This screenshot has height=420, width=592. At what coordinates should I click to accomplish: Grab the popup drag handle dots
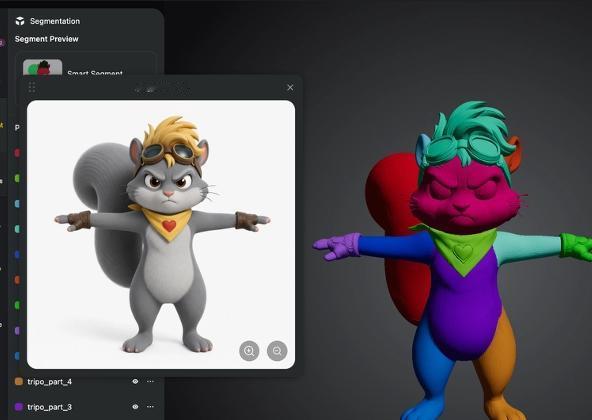32,87
